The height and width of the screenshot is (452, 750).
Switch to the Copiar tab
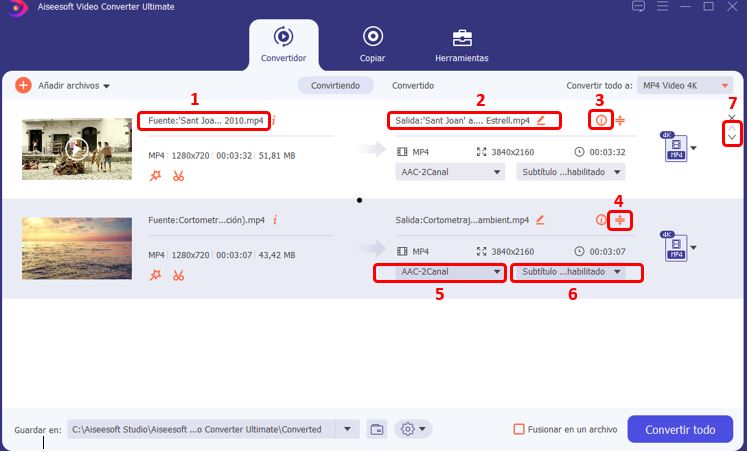coord(372,44)
